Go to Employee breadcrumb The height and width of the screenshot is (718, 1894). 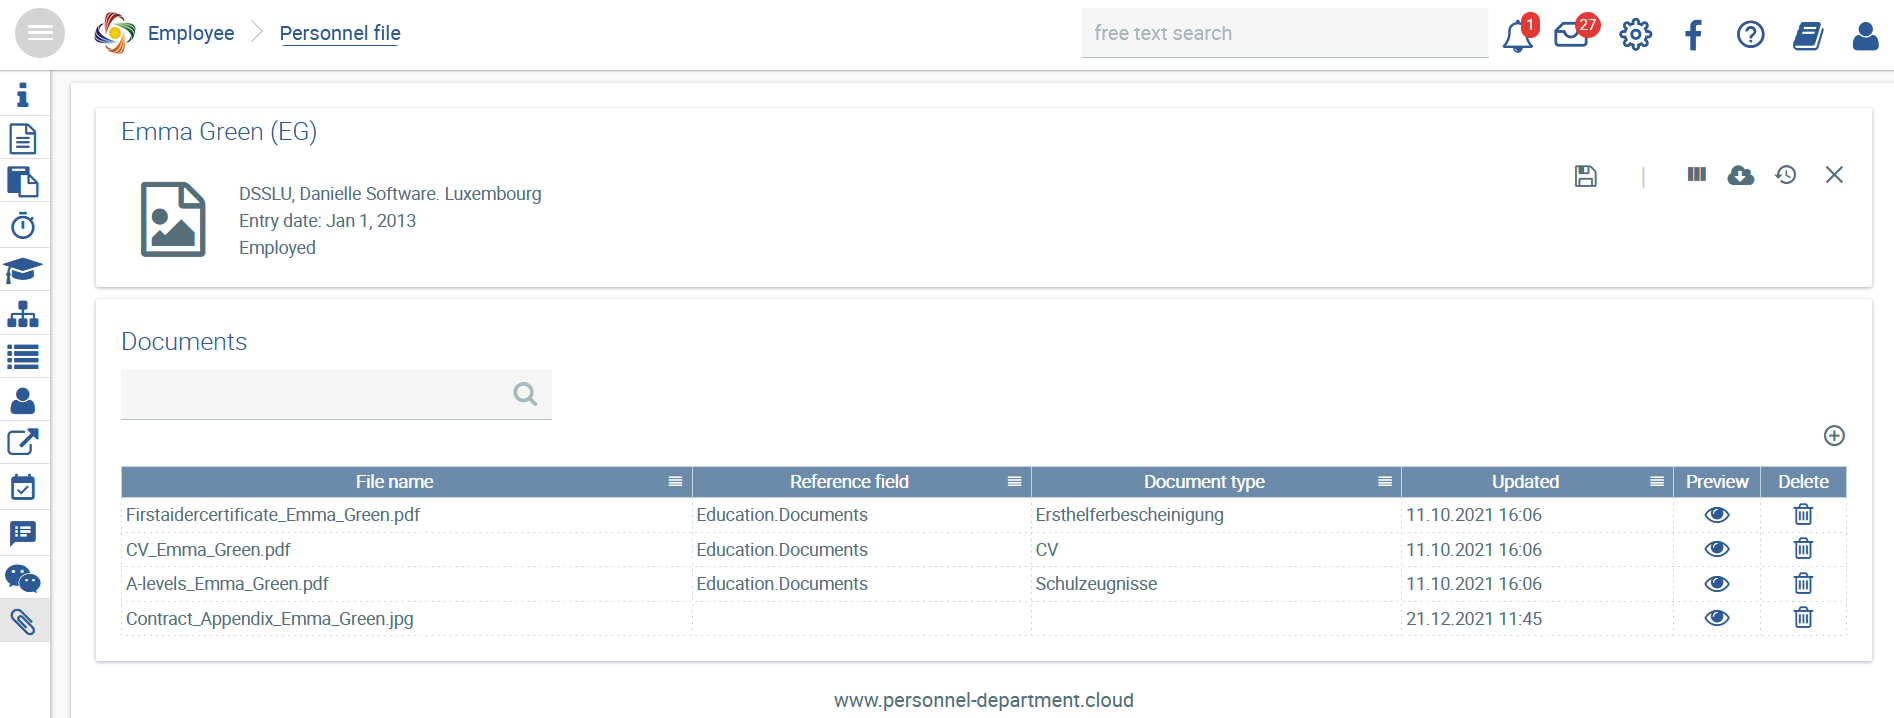(191, 33)
